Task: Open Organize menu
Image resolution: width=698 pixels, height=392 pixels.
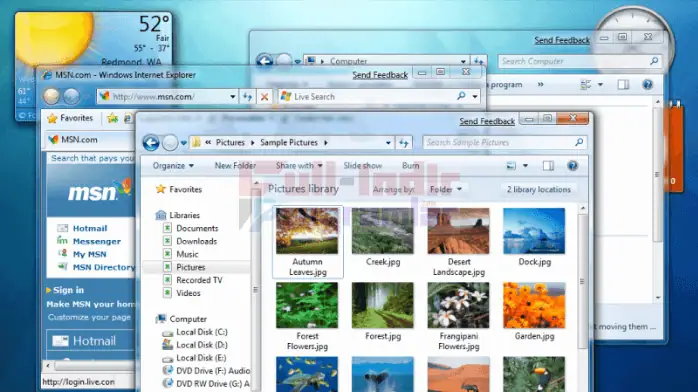Action: [x=173, y=166]
